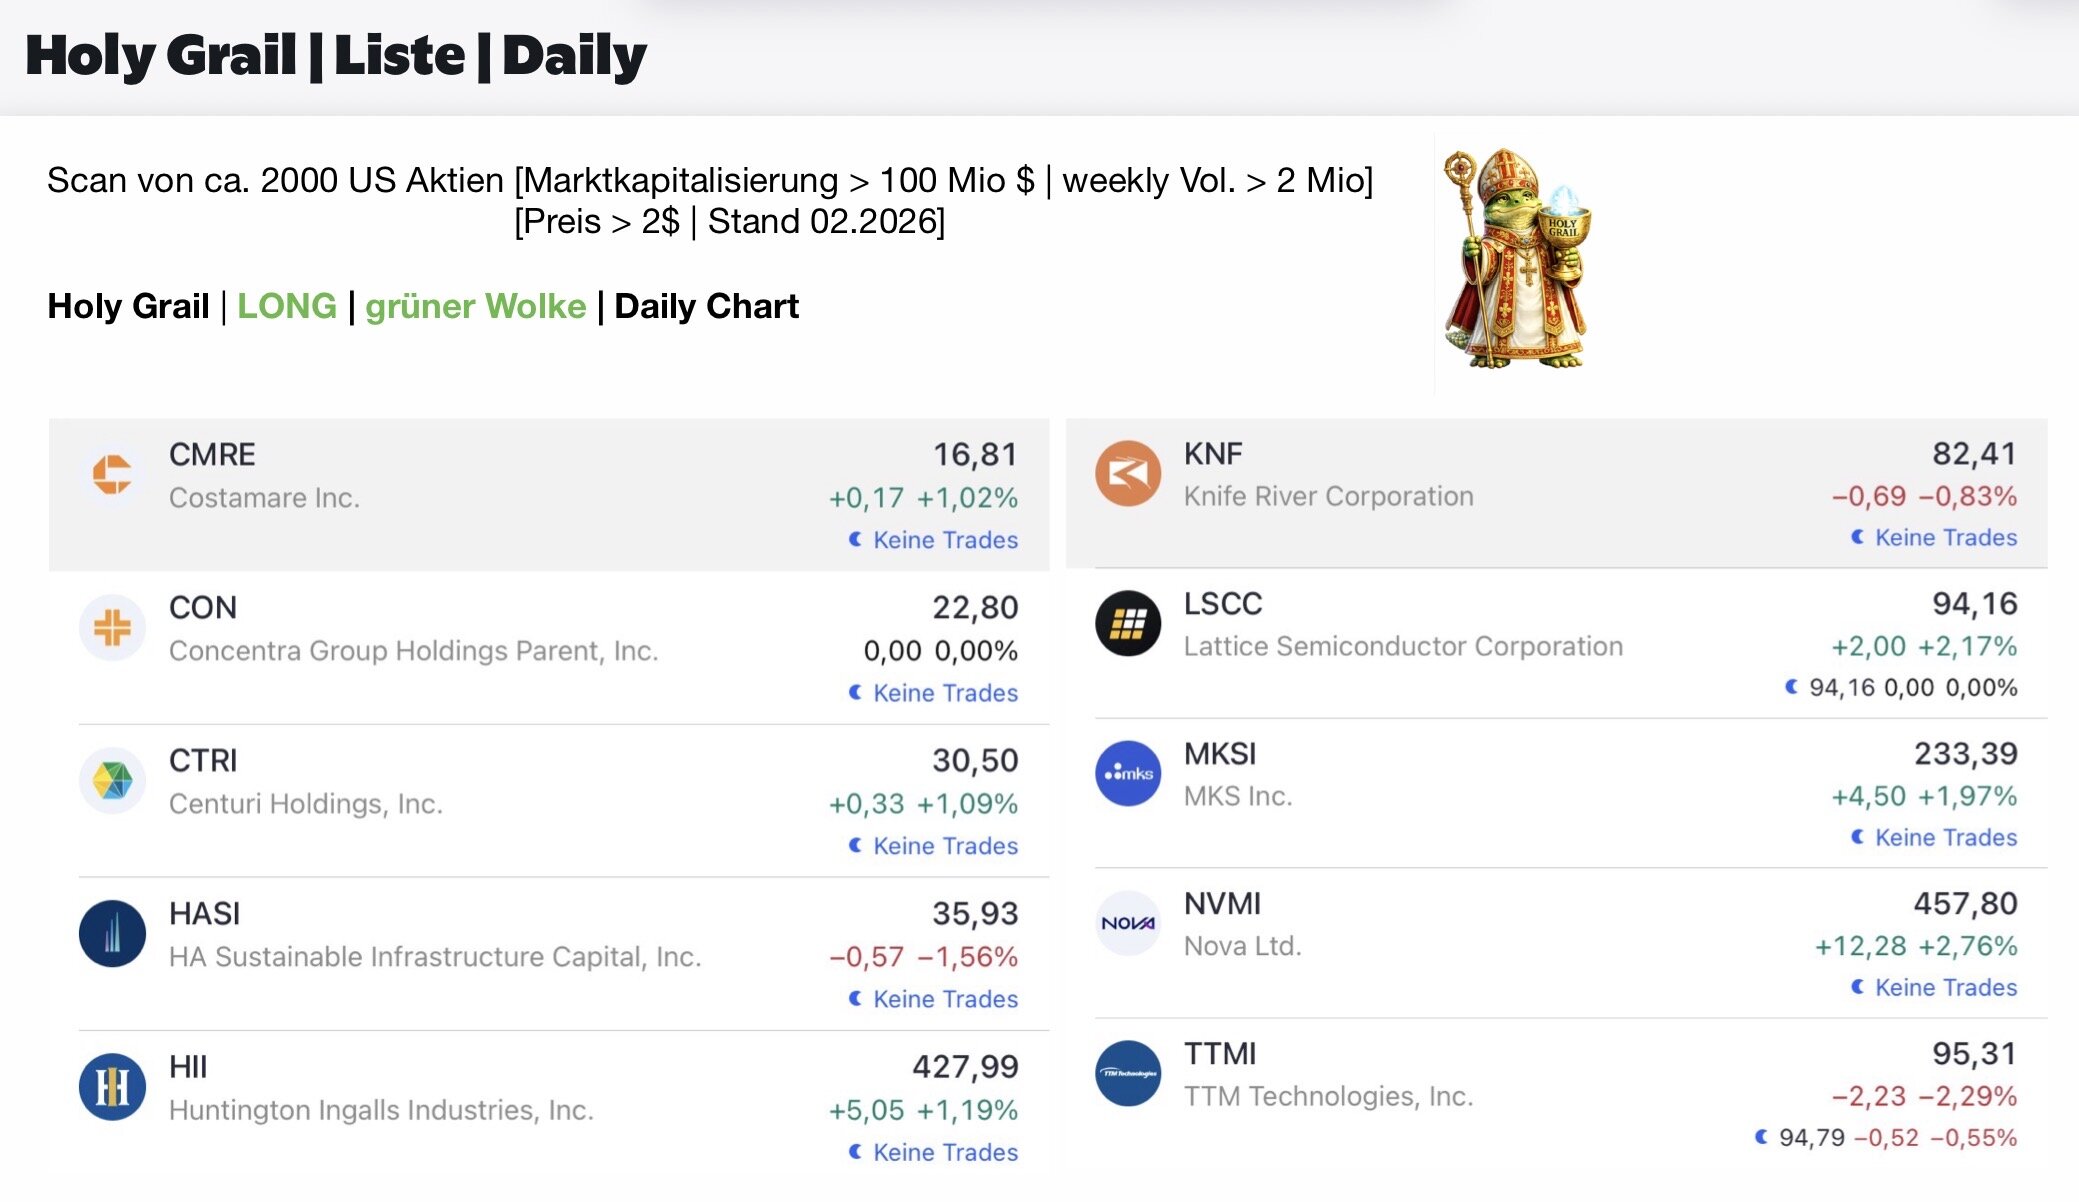Click the Huntington Ingalls HII logo
The width and height of the screenshot is (2079, 1202).
[112, 1087]
